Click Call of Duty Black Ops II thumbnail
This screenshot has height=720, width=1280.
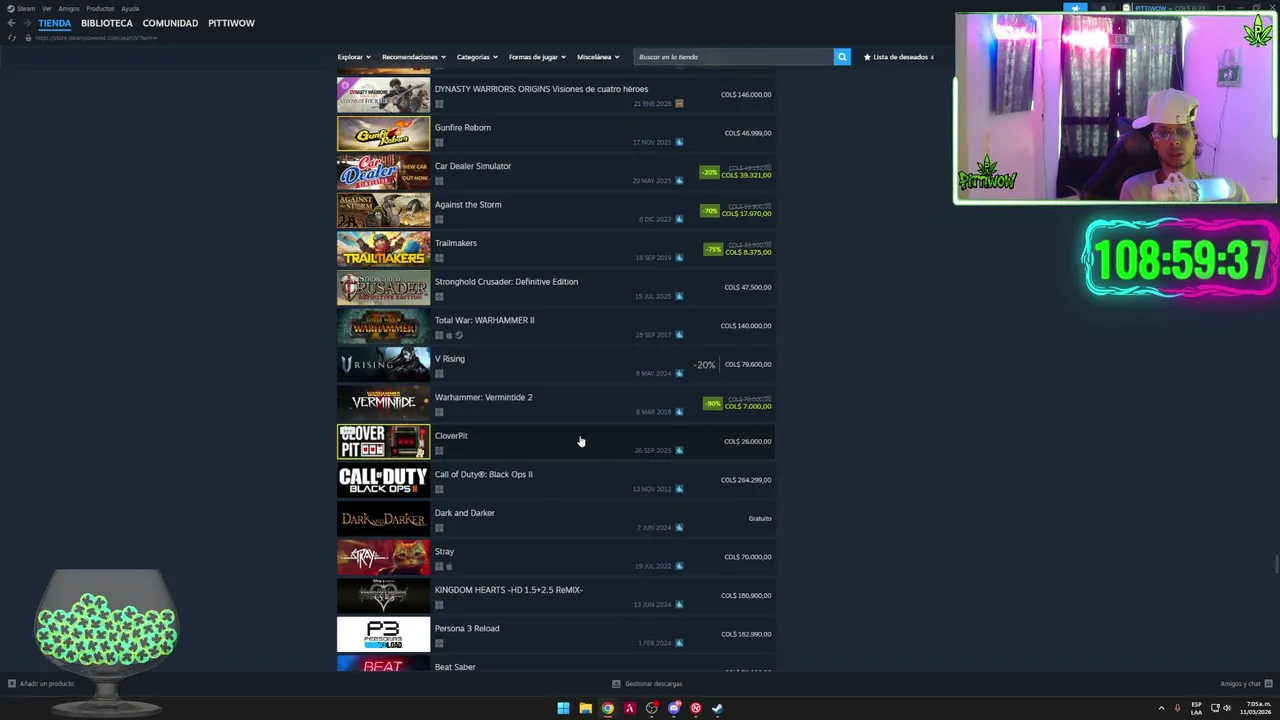(383, 480)
